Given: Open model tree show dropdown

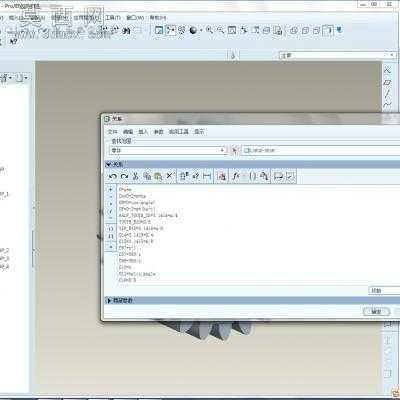Looking at the screenshot, I should pos(6,78).
